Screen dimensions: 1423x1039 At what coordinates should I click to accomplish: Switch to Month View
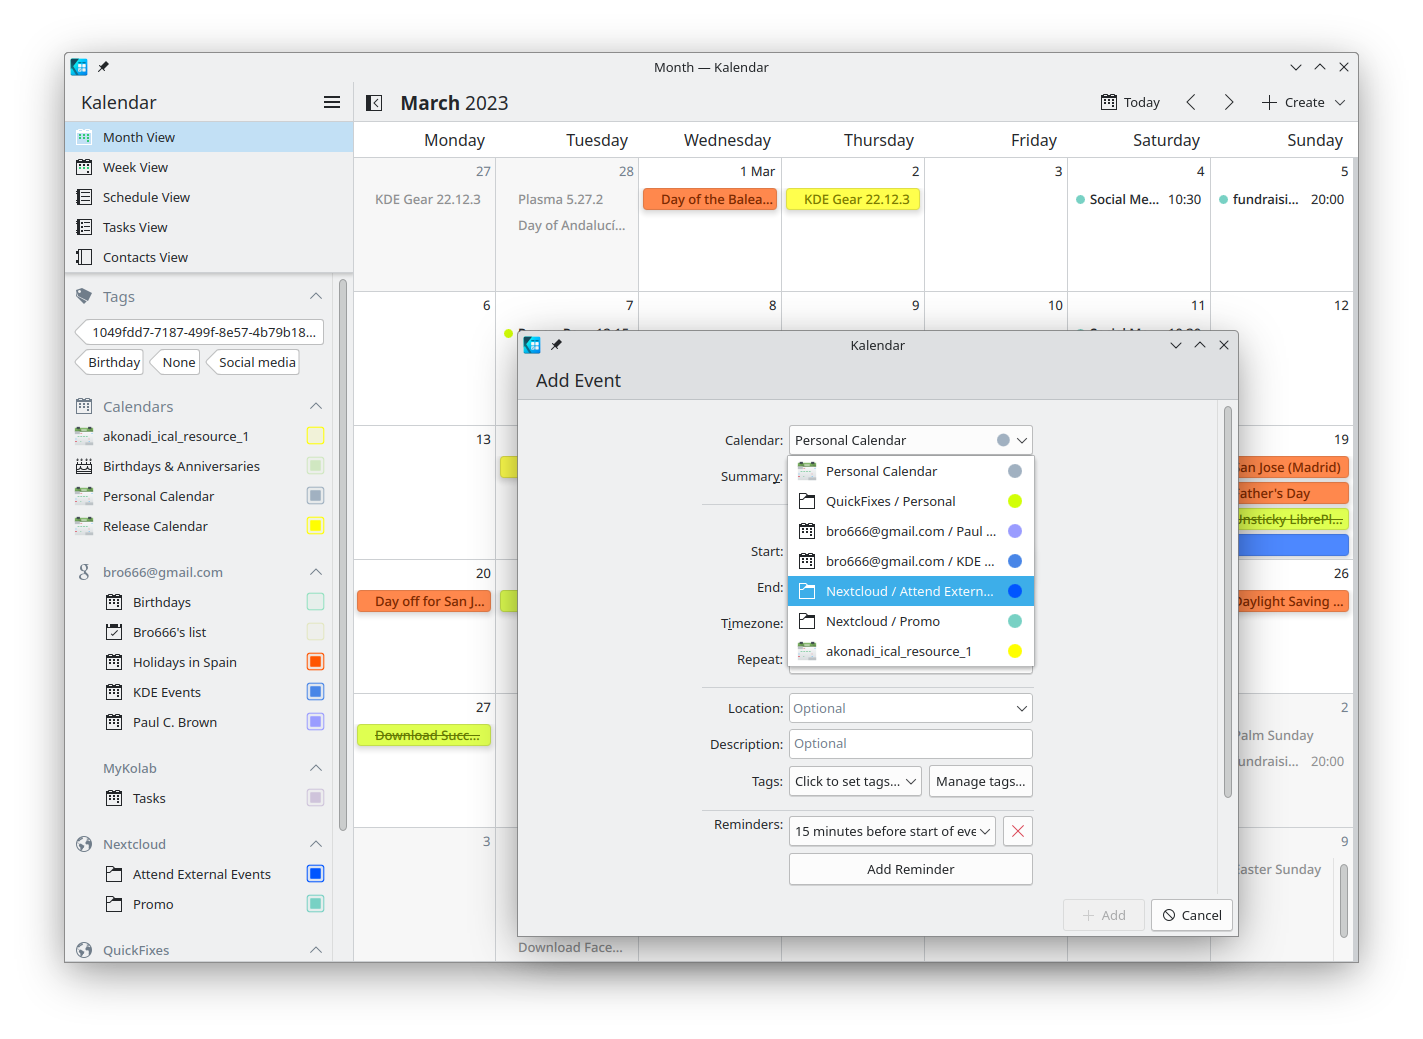coord(209,137)
